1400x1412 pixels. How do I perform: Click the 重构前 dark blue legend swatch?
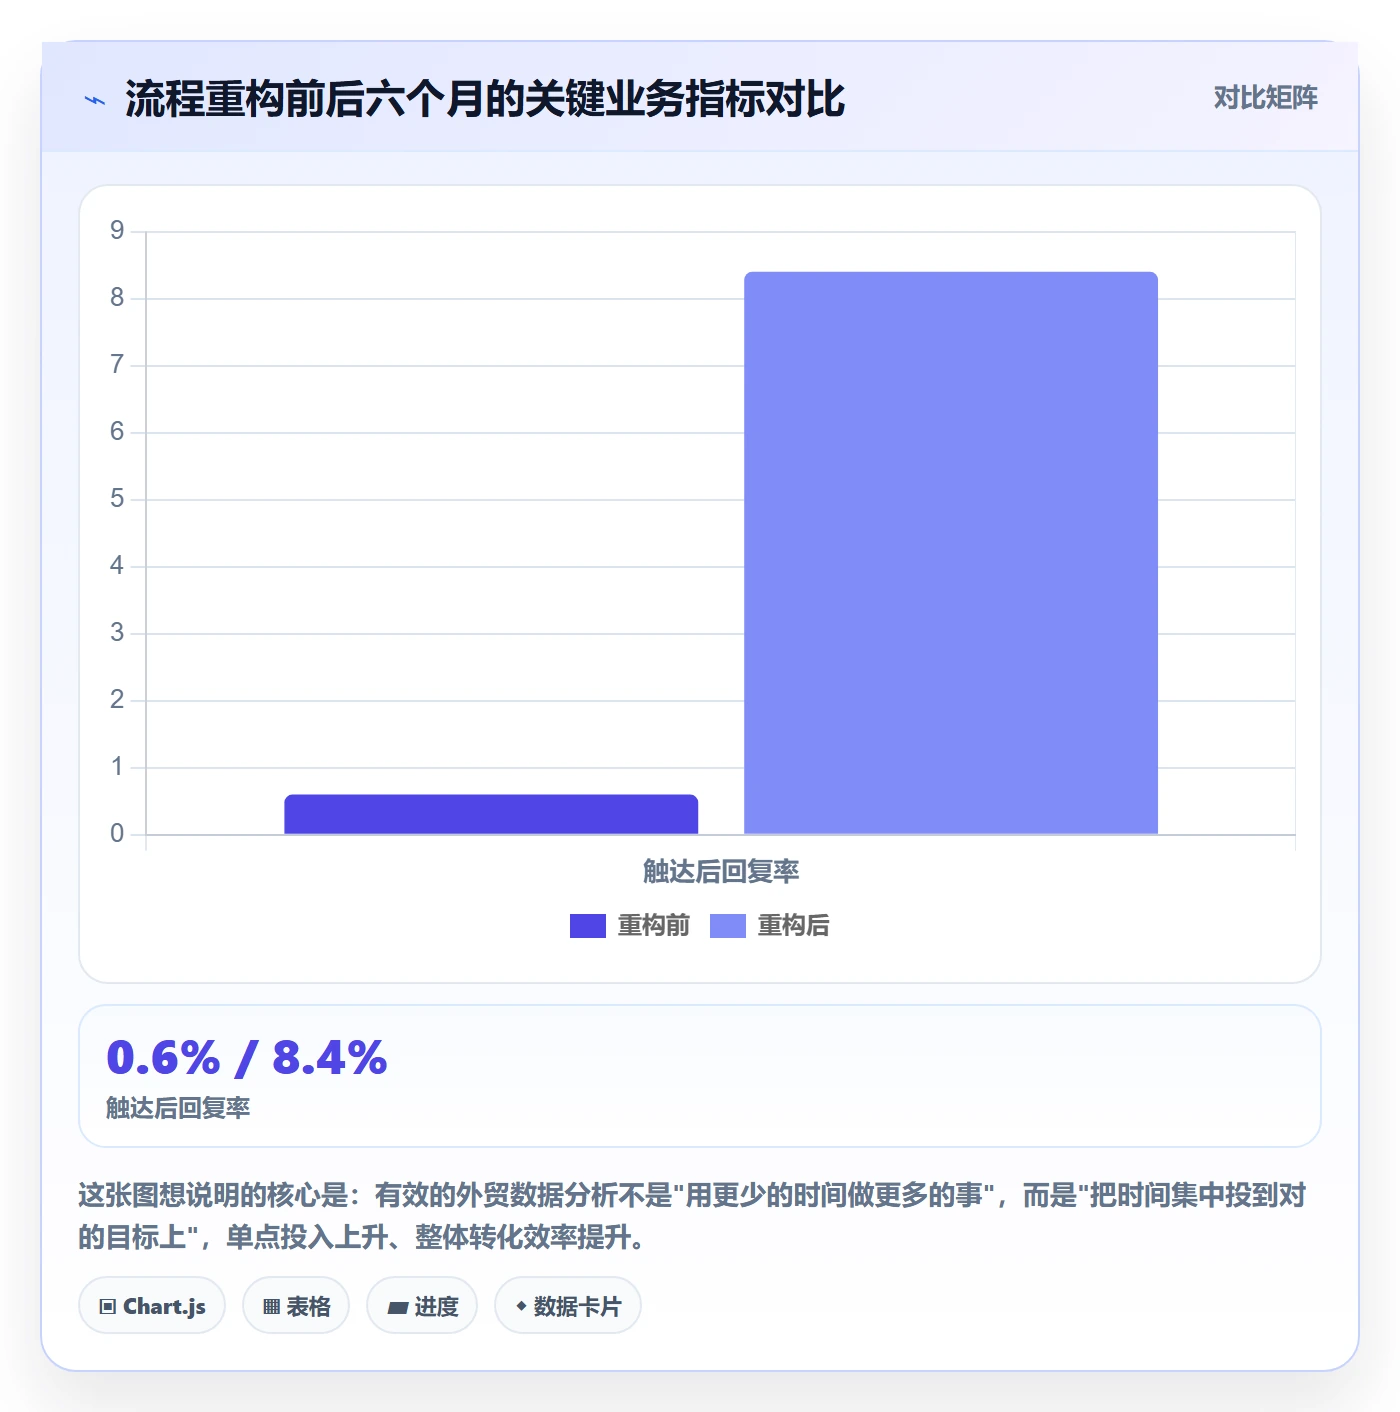[x=588, y=926]
